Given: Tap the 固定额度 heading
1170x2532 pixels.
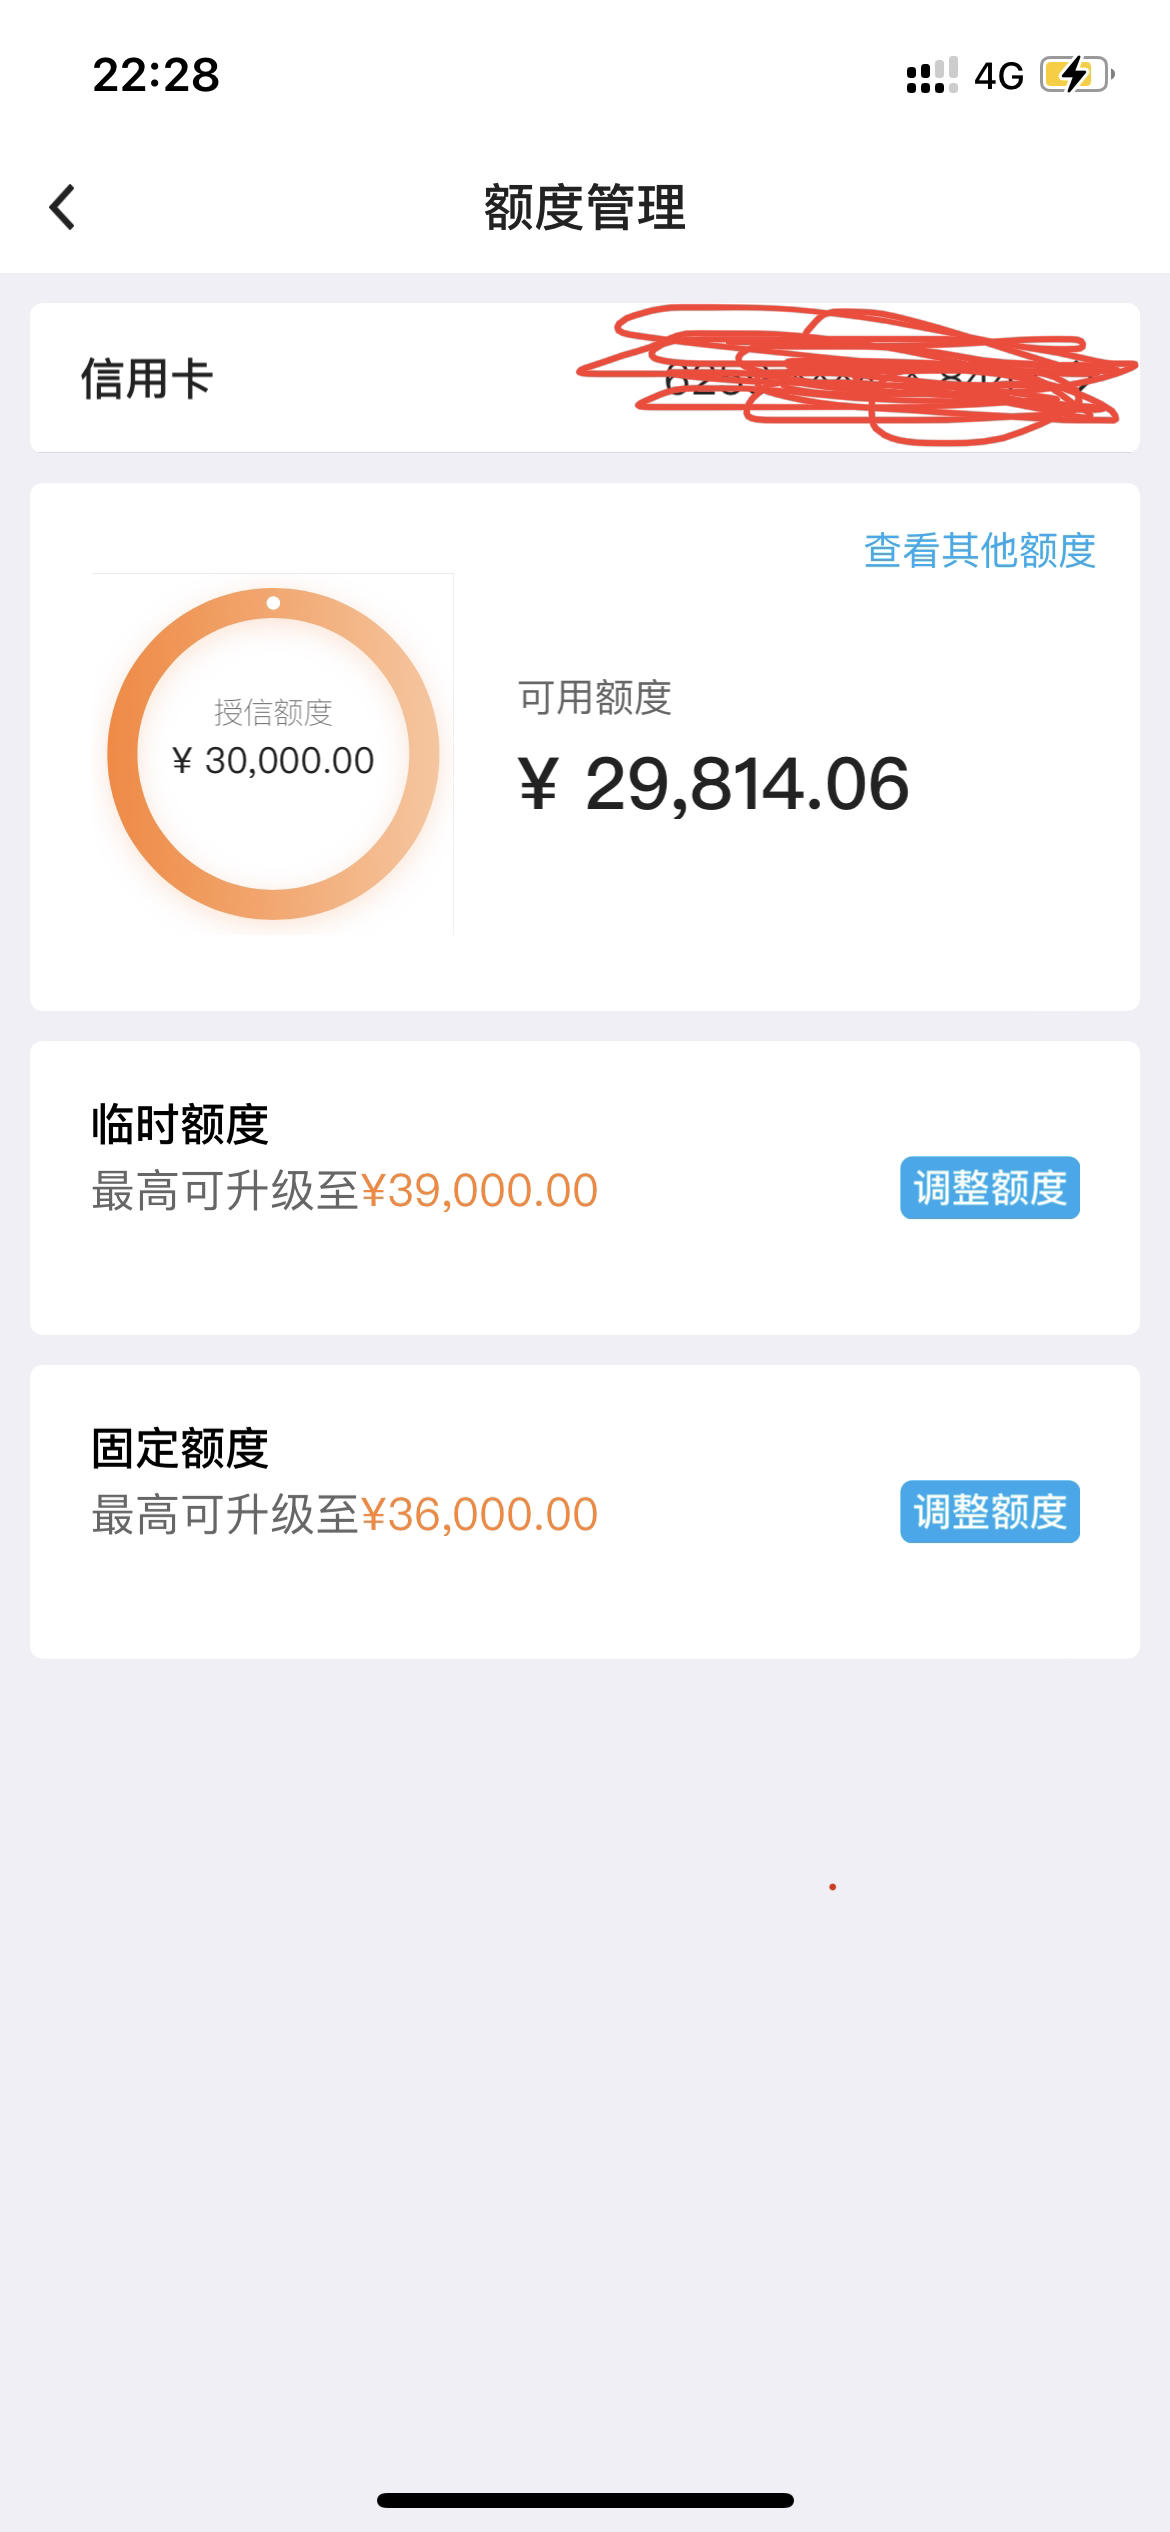Looking at the screenshot, I should [x=180, y=1448].
